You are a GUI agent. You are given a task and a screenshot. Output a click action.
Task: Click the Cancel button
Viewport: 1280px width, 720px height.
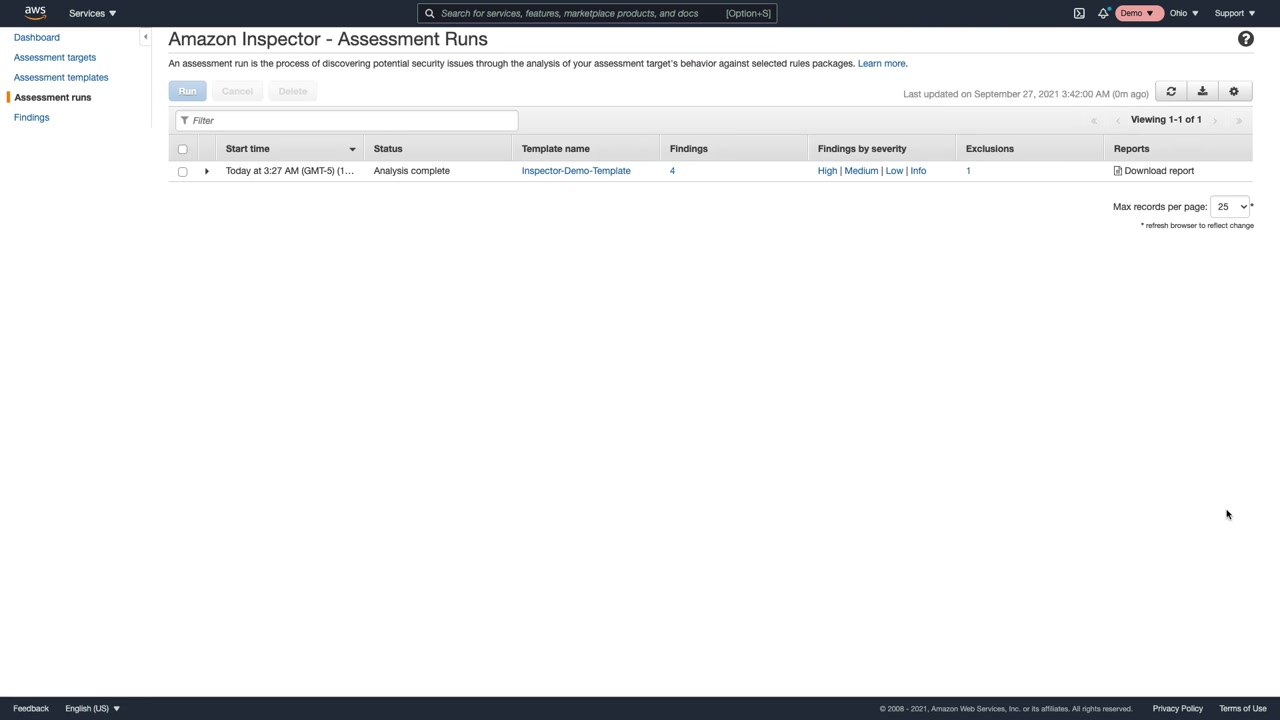click(237, 91)
